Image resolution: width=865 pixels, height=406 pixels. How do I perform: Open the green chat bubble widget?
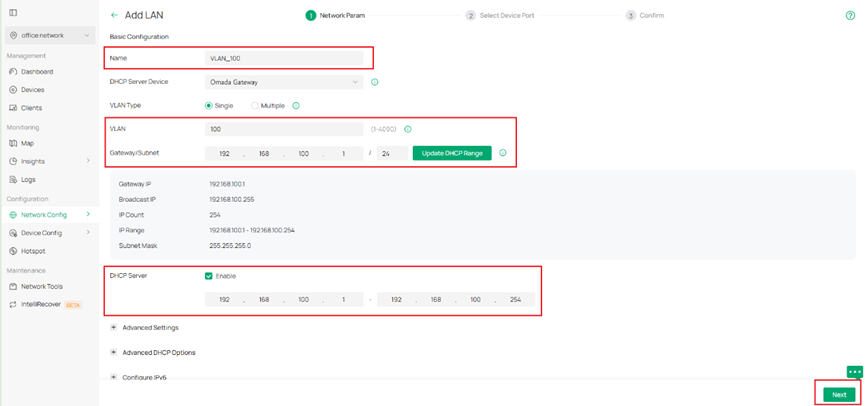point(854,371)
